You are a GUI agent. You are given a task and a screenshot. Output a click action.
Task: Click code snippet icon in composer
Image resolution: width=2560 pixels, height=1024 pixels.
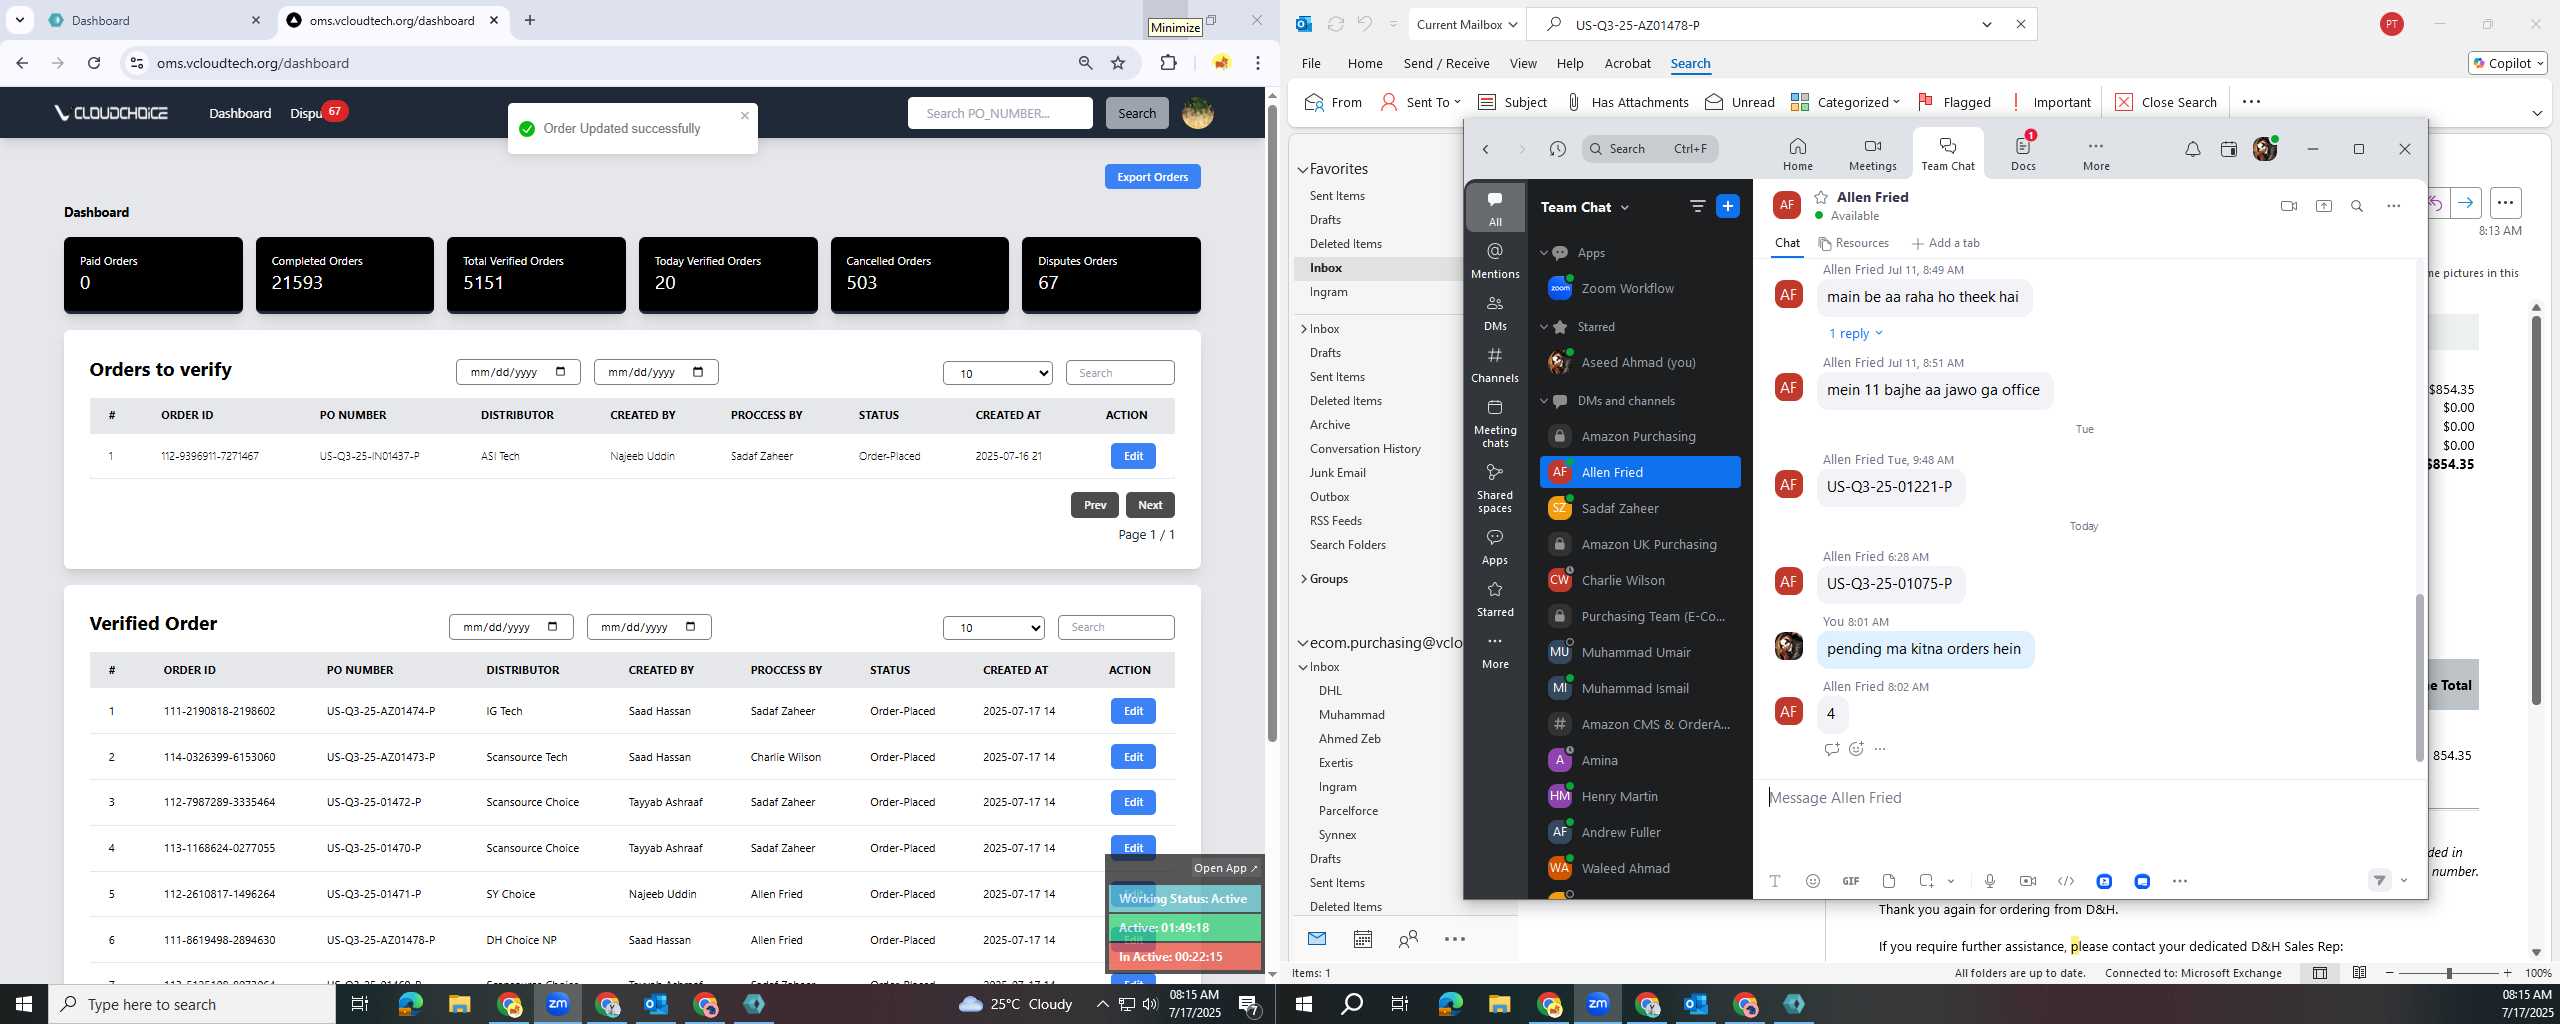(x=2065, y=881)
